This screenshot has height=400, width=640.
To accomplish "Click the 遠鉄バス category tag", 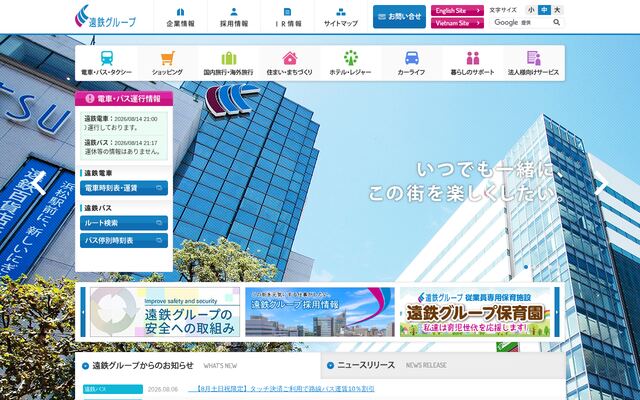I will point(113,389).
